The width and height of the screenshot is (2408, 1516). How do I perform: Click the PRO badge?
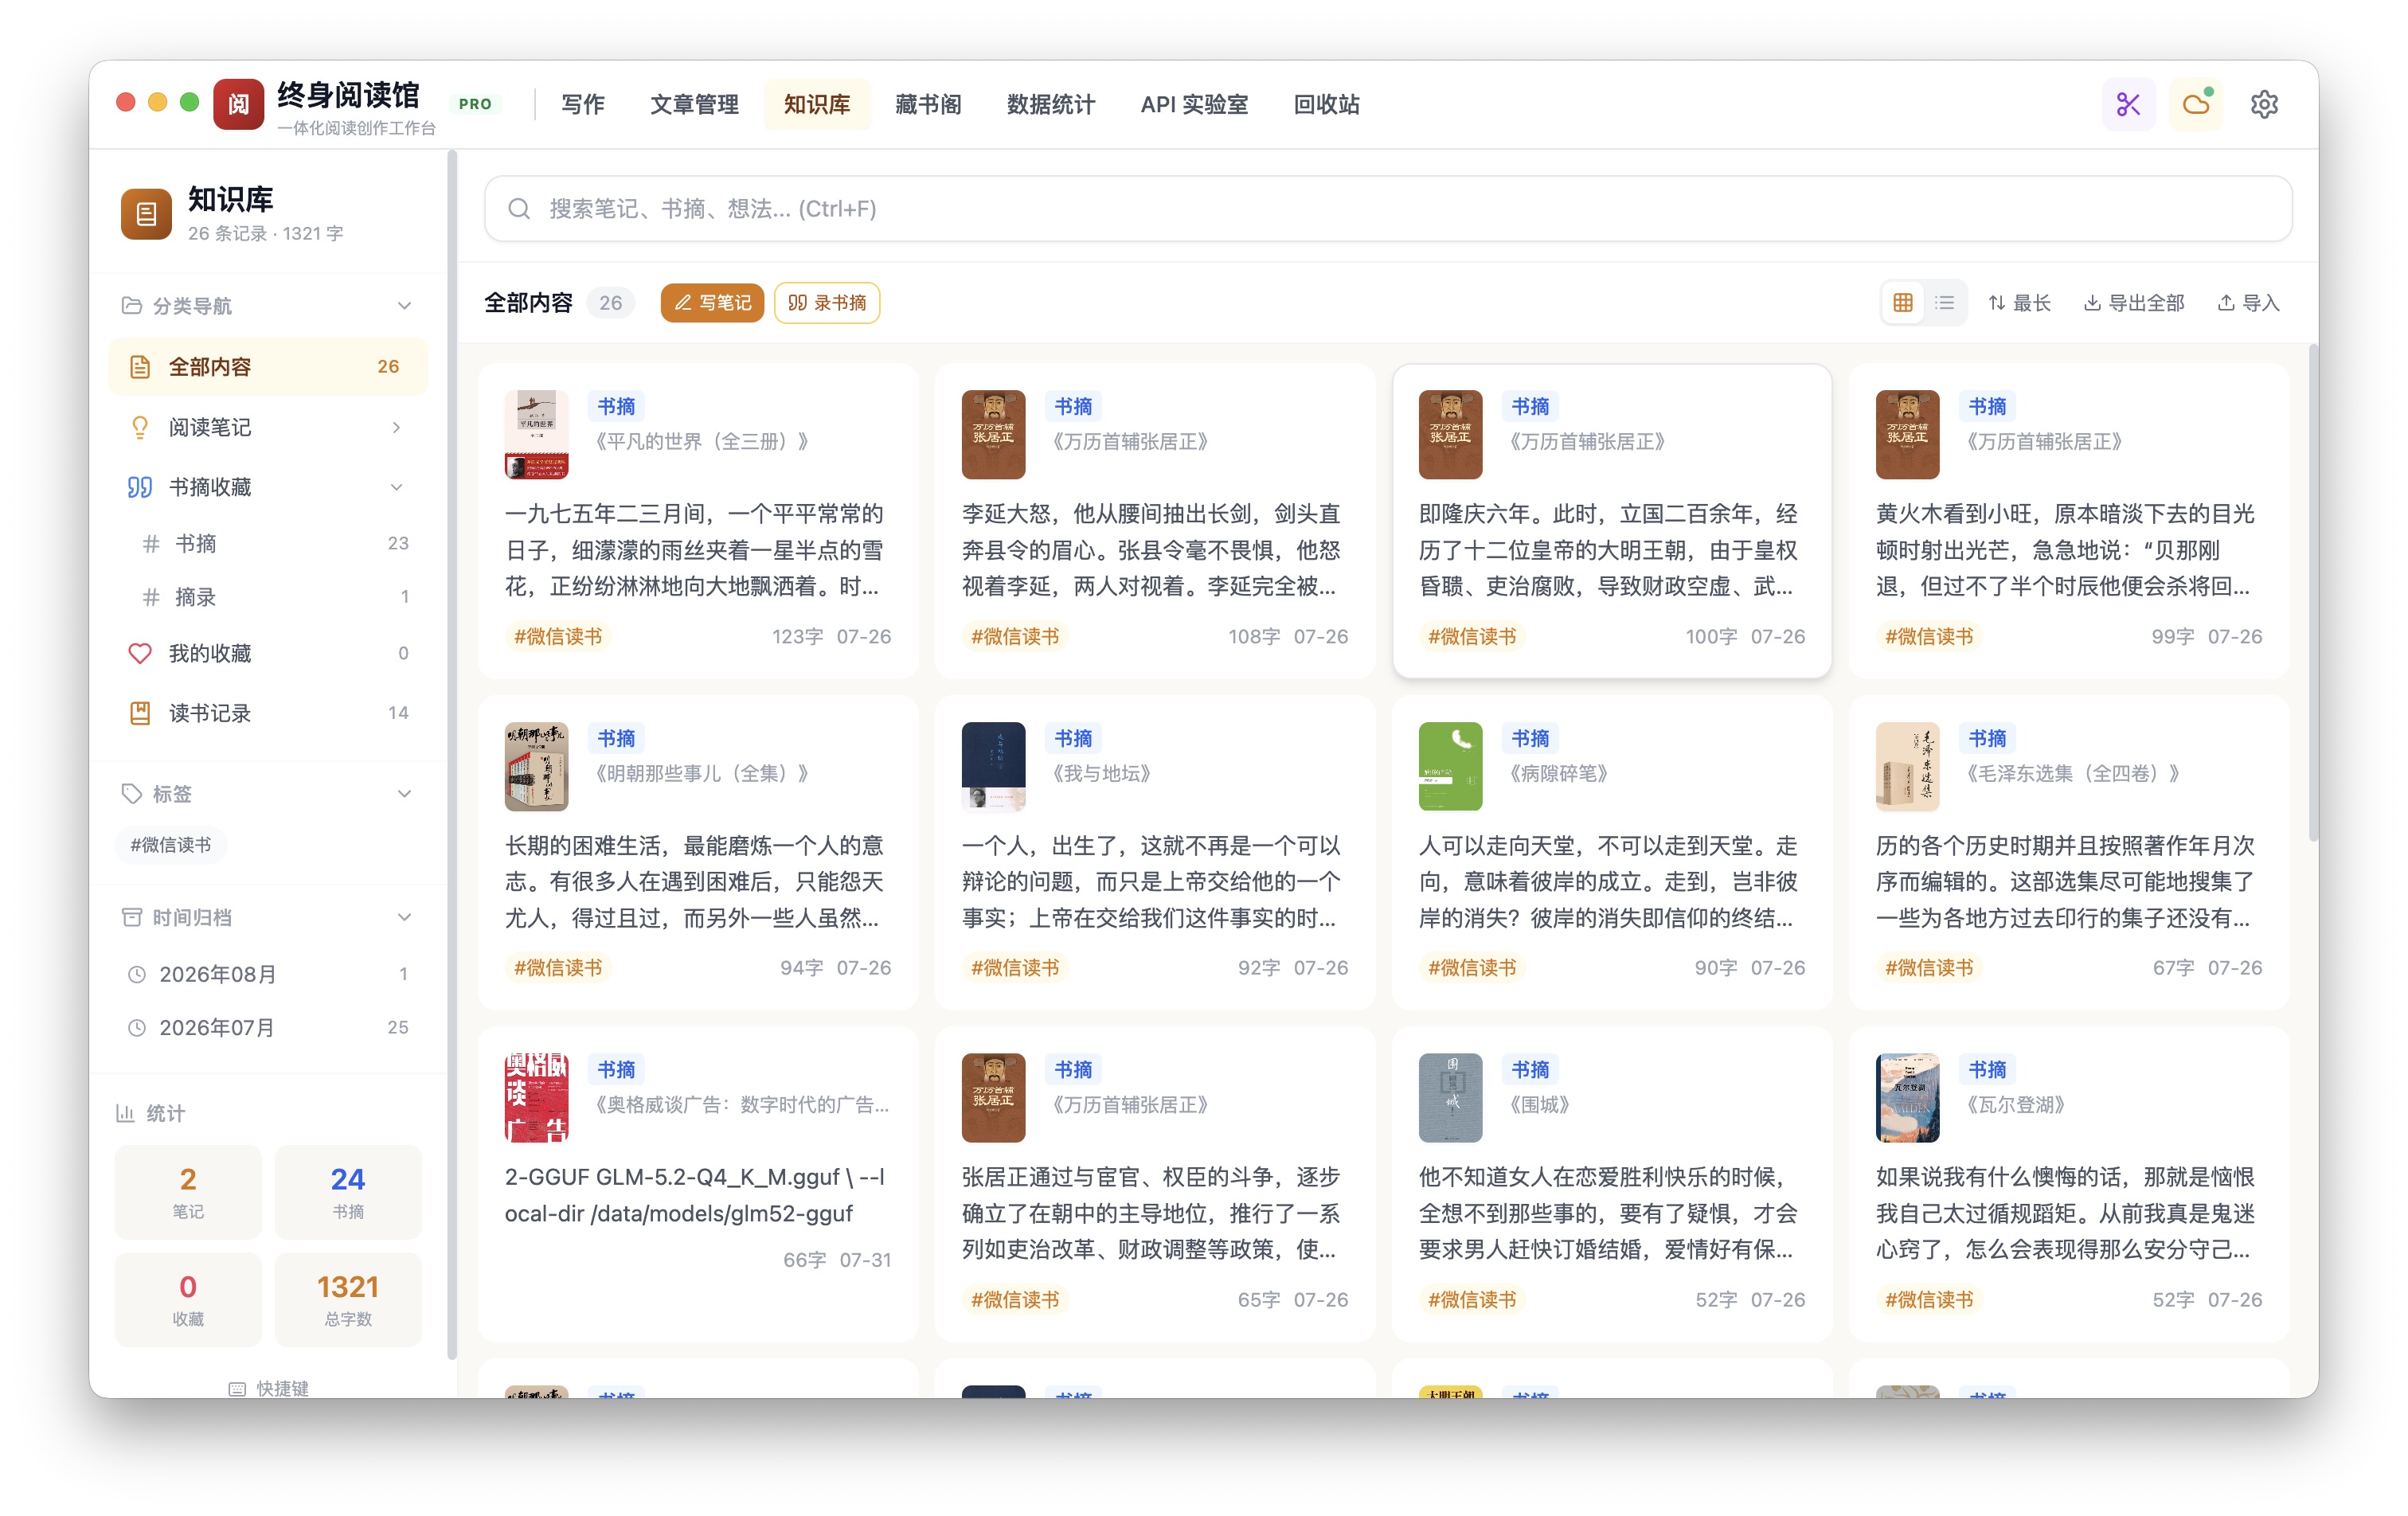[475, 104]
